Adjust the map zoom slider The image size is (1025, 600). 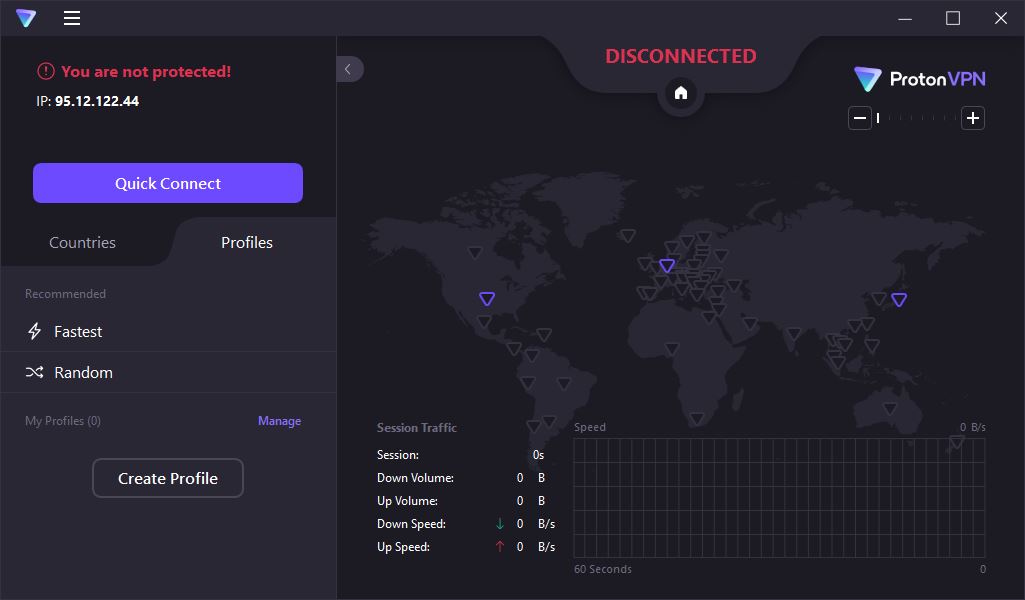[916, 118]
